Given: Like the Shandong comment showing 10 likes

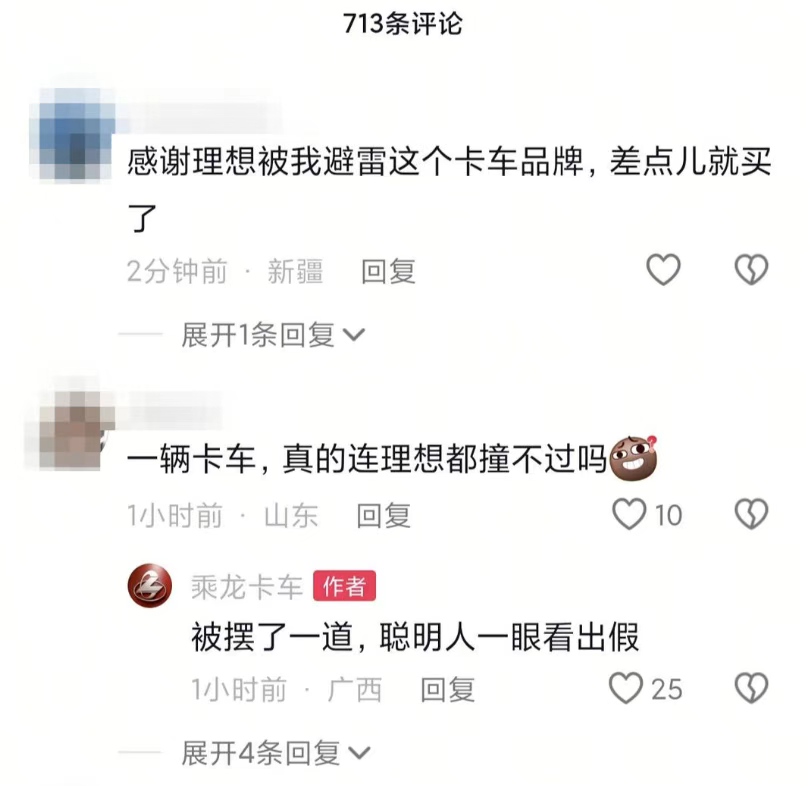Looking at the screenshot, I should pos(647,514).
